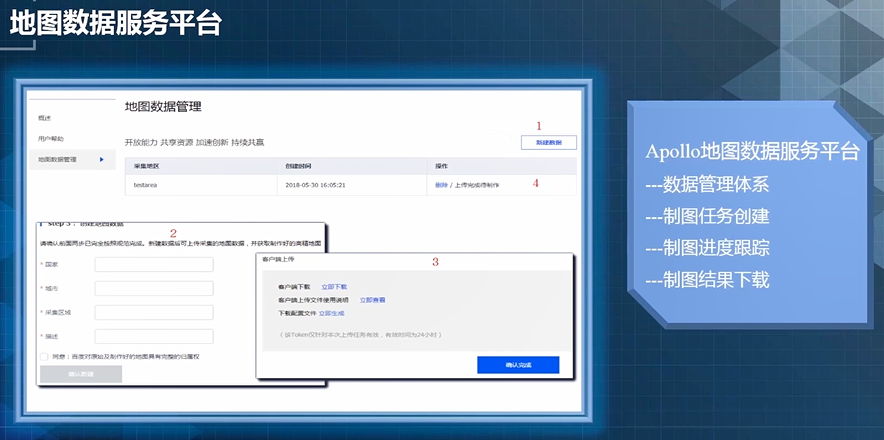The height and width of the screenshot is (440, 884).
Task: Click the testarea table cell
Action: click(x=201, y=185)
